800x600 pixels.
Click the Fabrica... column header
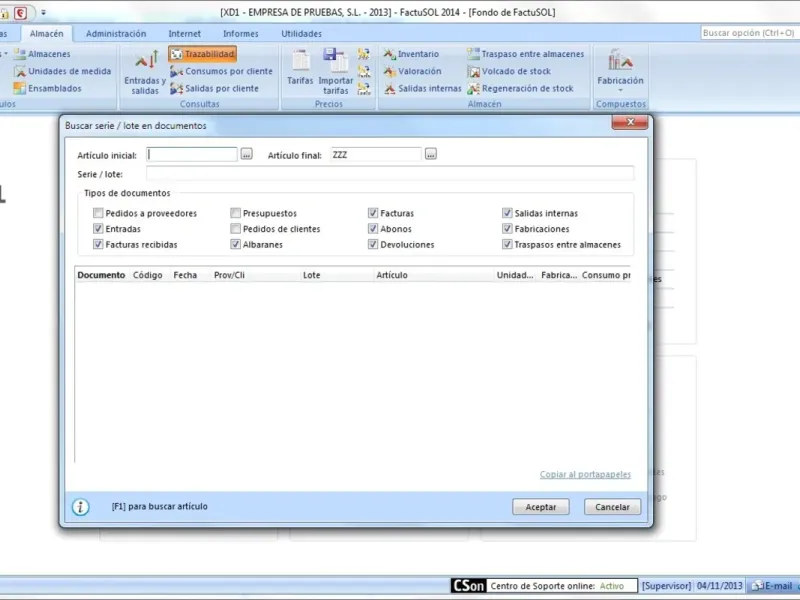[x=559, y=275]
